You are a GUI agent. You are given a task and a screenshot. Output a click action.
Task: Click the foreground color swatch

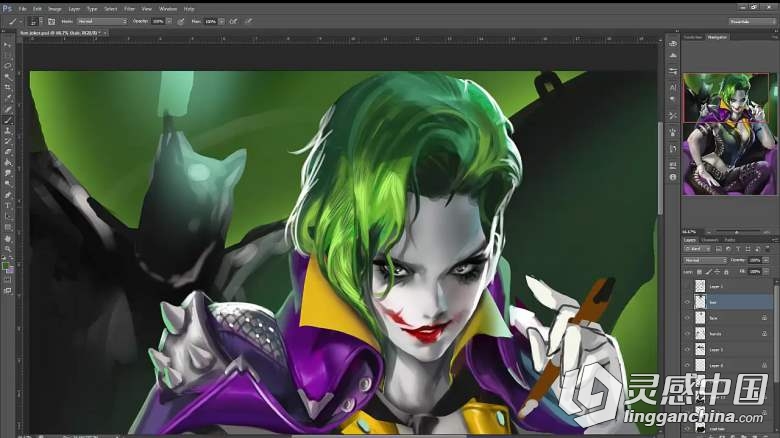pos(5,266)
